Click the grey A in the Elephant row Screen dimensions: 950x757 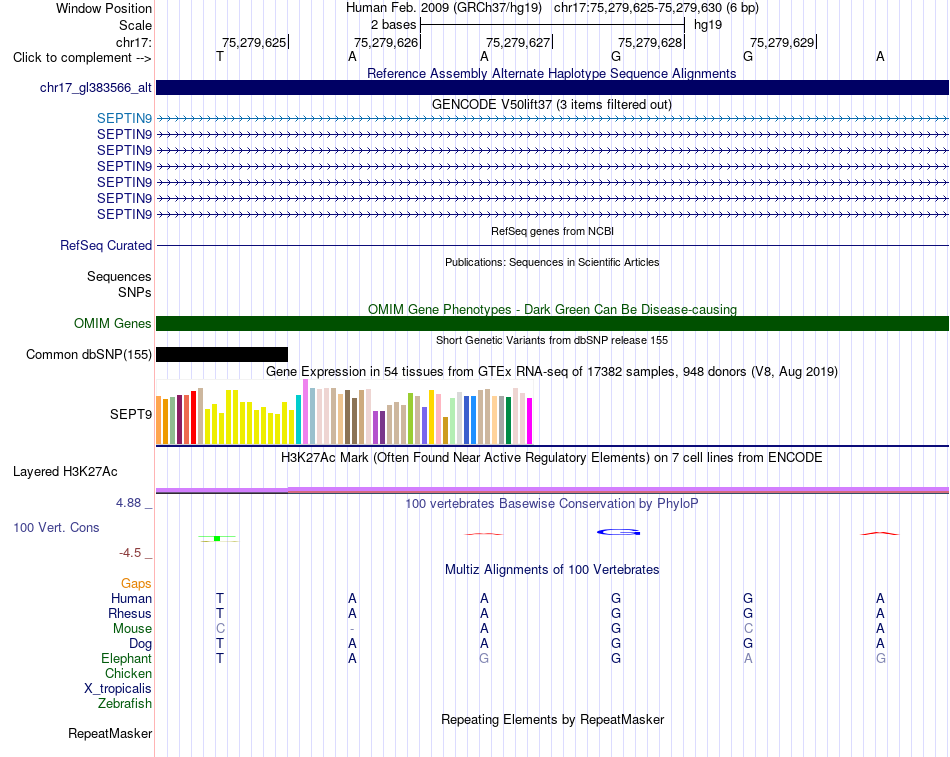click(748, 658)
